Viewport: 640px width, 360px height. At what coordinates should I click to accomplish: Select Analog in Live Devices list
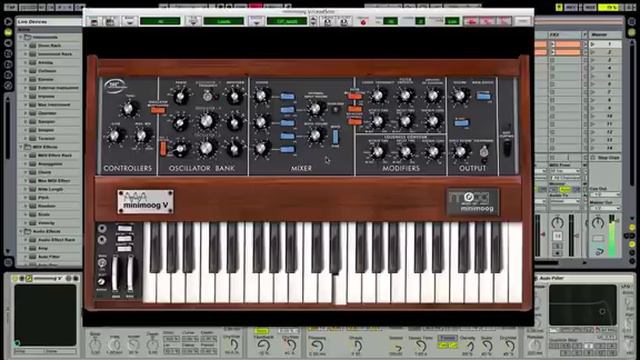tap(45, 62)
